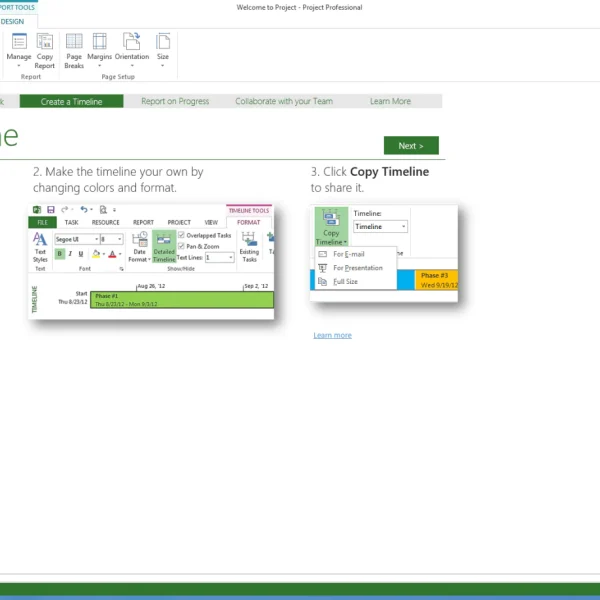
Task: Click the Project app icon in the illustration
Action: click(x=37, y=210)
